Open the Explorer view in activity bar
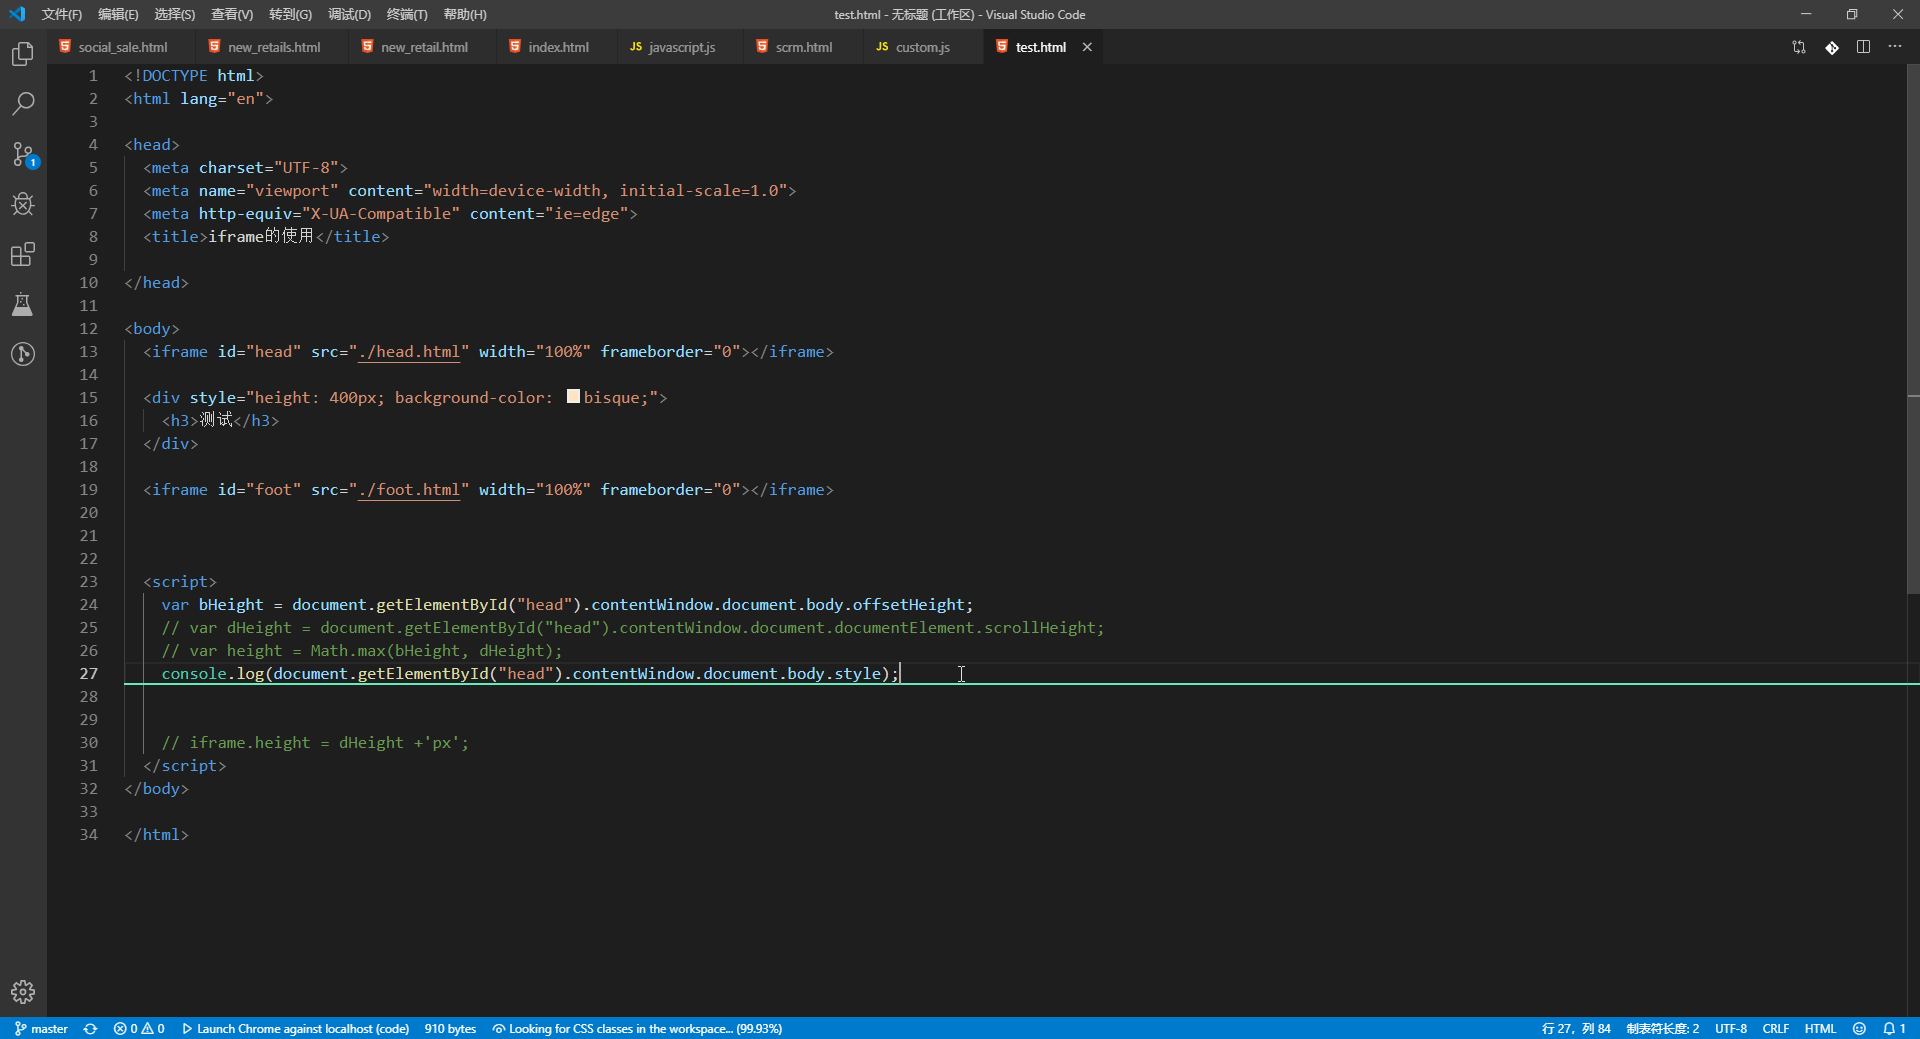 click(x=23, y=54)
